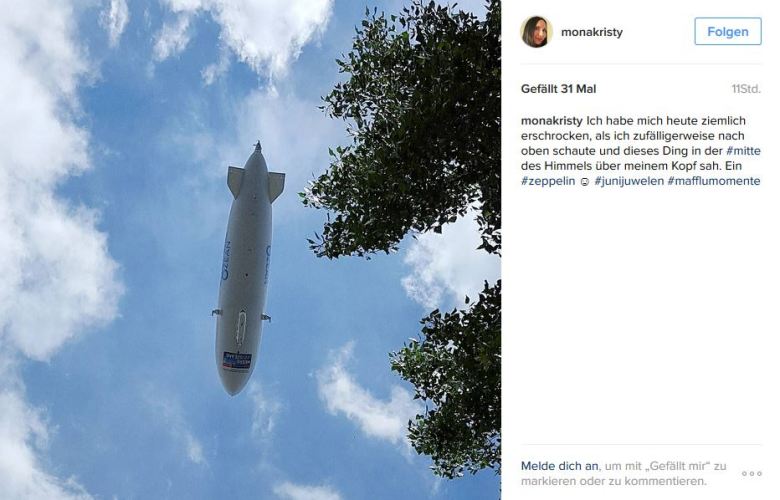Click the emoji after the #zeppelin hashtag
Viewport: 780px width, 500px height.
[x=585, y=182]
